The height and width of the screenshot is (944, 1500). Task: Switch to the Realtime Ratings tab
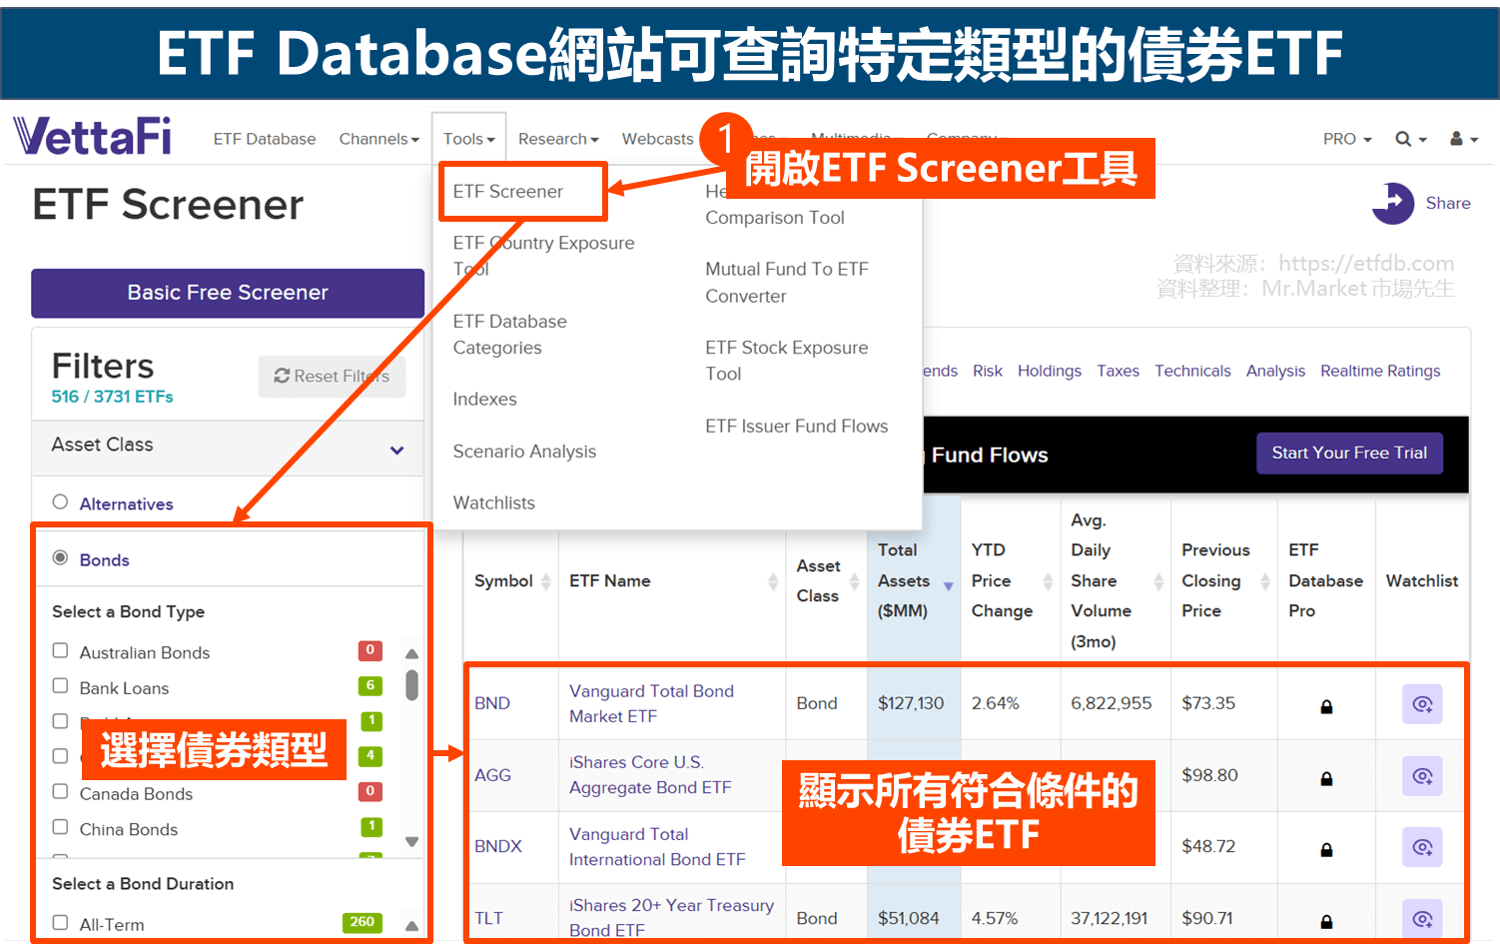pos(1380,371)
